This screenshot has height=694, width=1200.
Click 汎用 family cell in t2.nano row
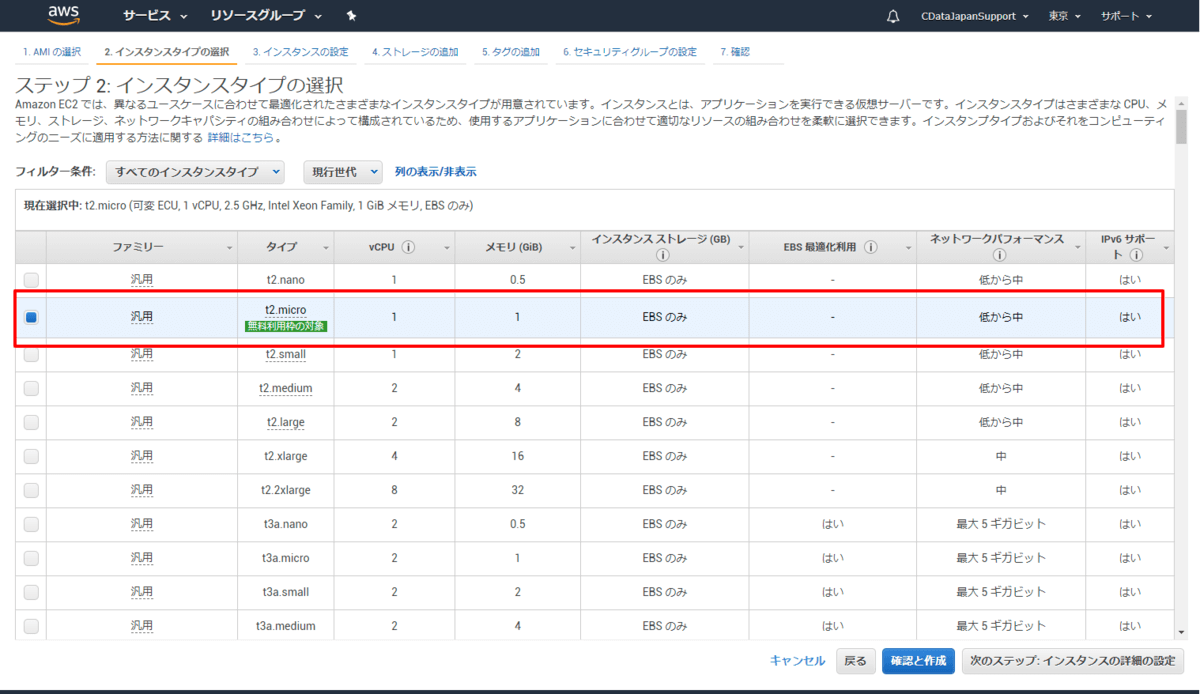coord(142,280)
